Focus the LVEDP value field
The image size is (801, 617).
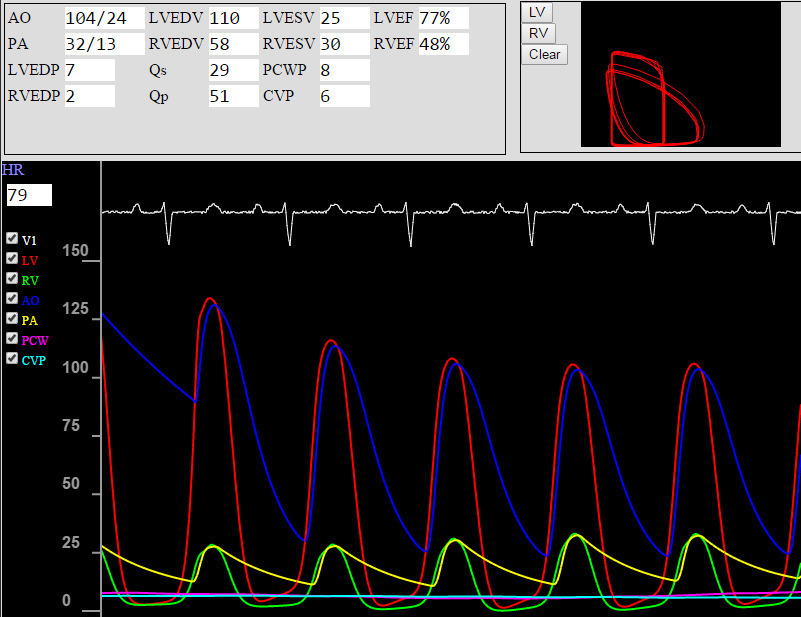coord(89,70)
